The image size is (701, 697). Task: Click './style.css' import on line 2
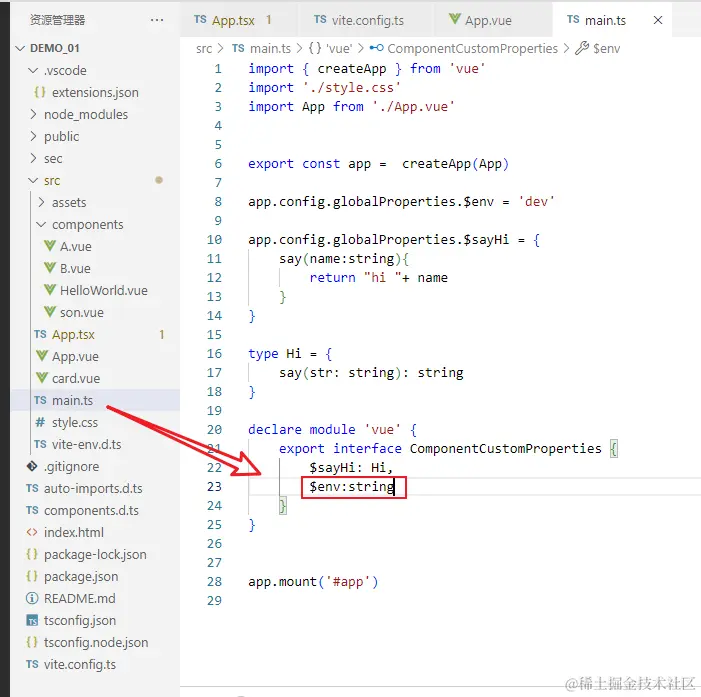[x=351, y=88]
